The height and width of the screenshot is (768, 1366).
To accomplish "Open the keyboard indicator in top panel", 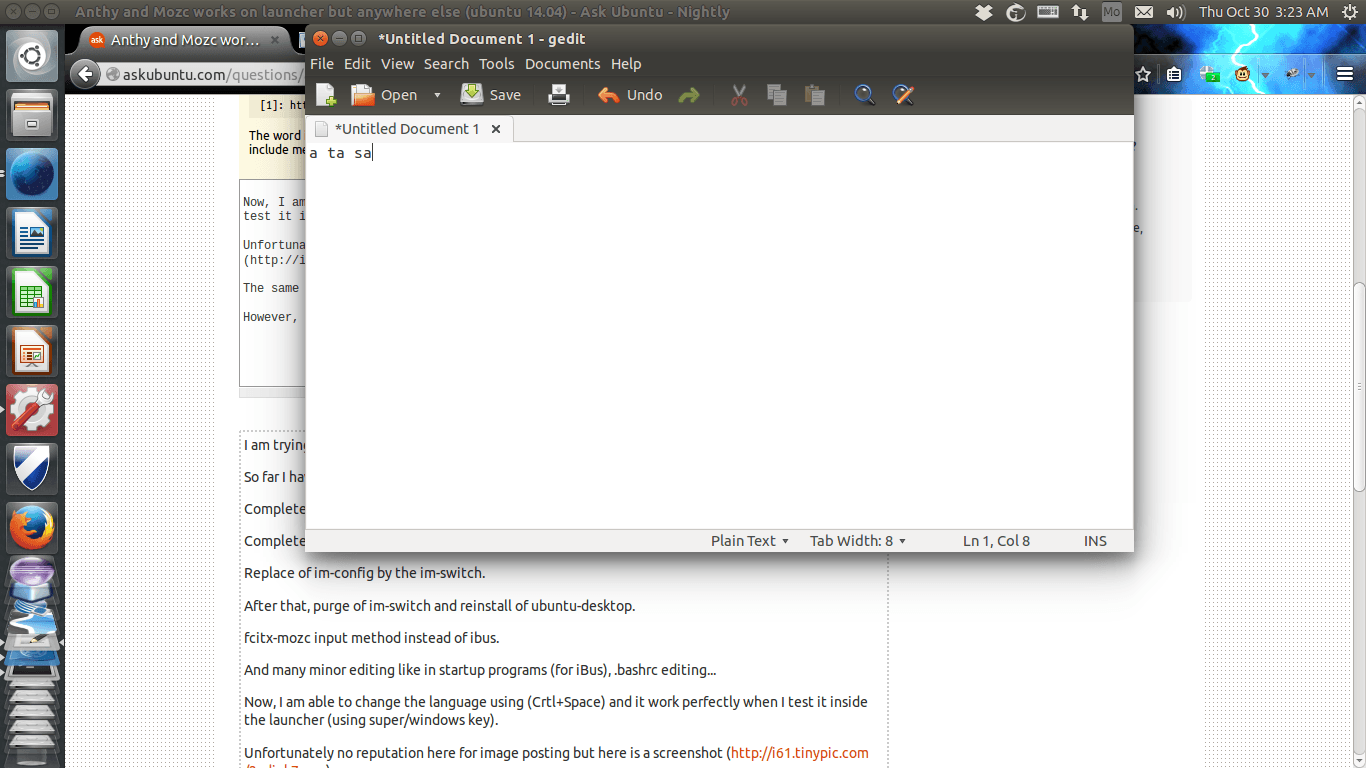I will click(x=1048, y=12).
